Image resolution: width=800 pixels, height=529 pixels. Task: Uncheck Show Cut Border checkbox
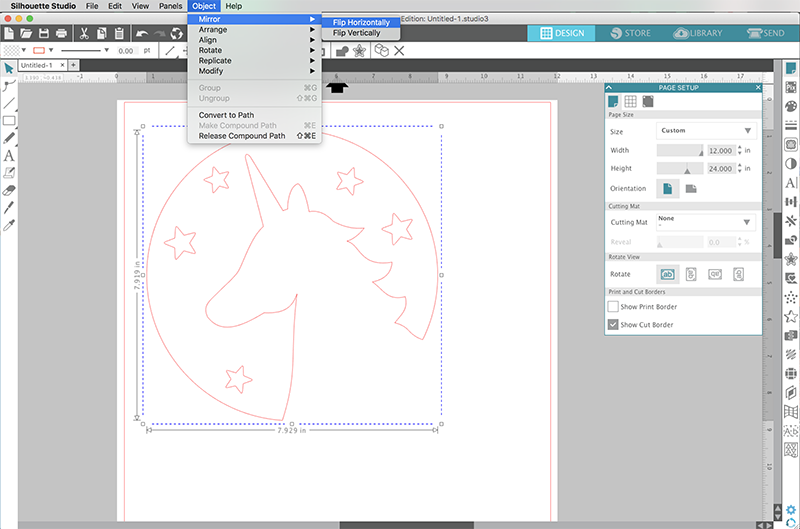tap(613, 324)
